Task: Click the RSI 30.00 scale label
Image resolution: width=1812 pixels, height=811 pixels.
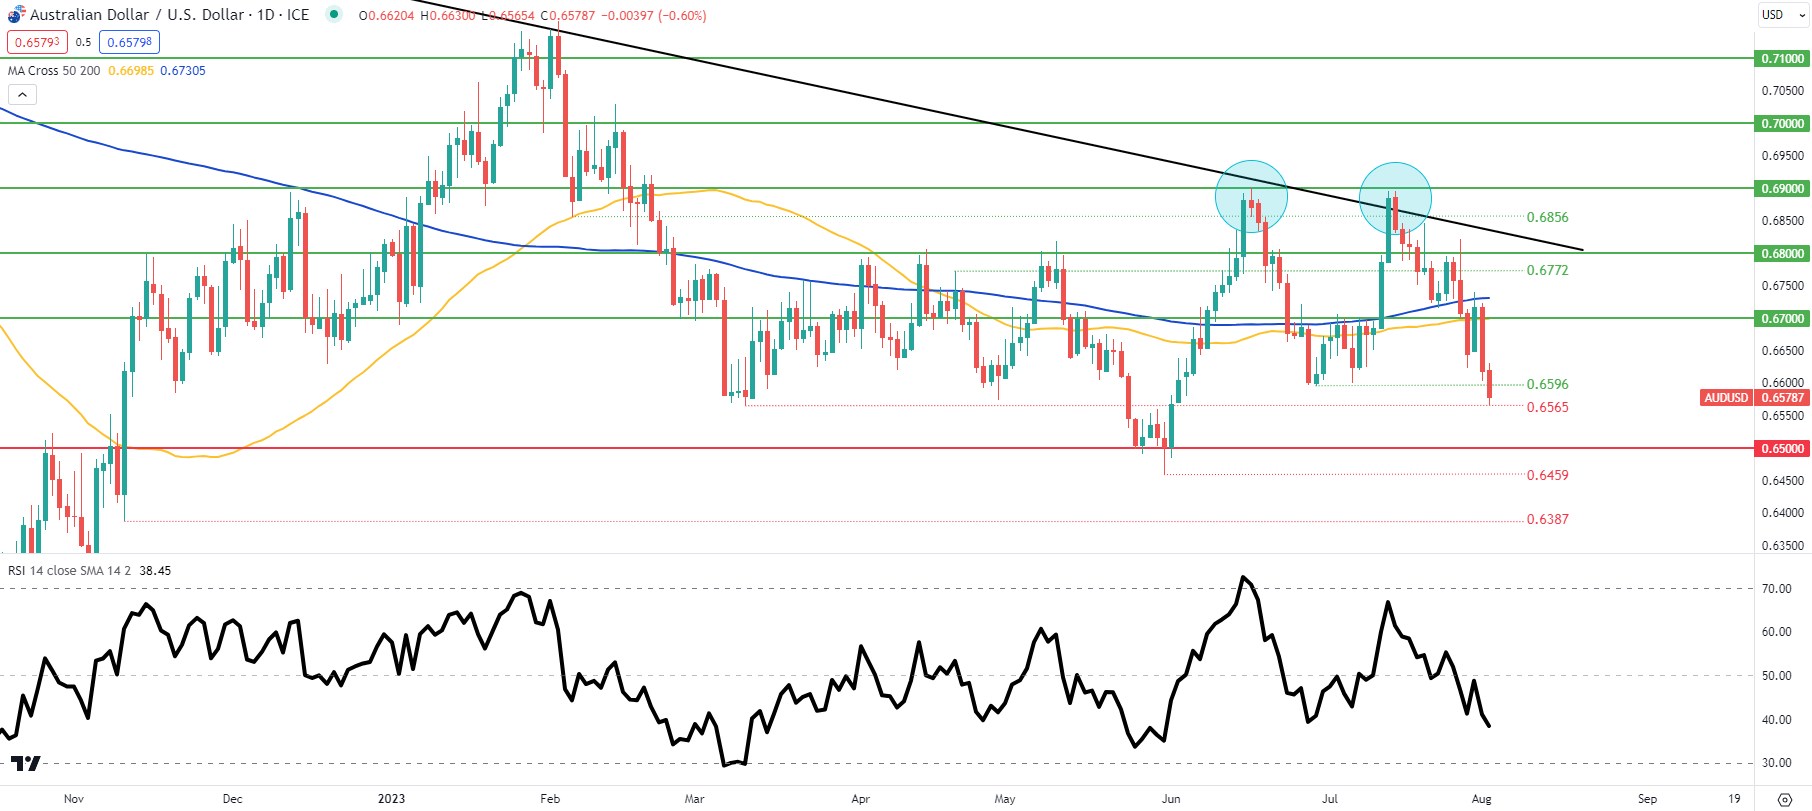Action: pyautogui.click(x=1776, y=763)
